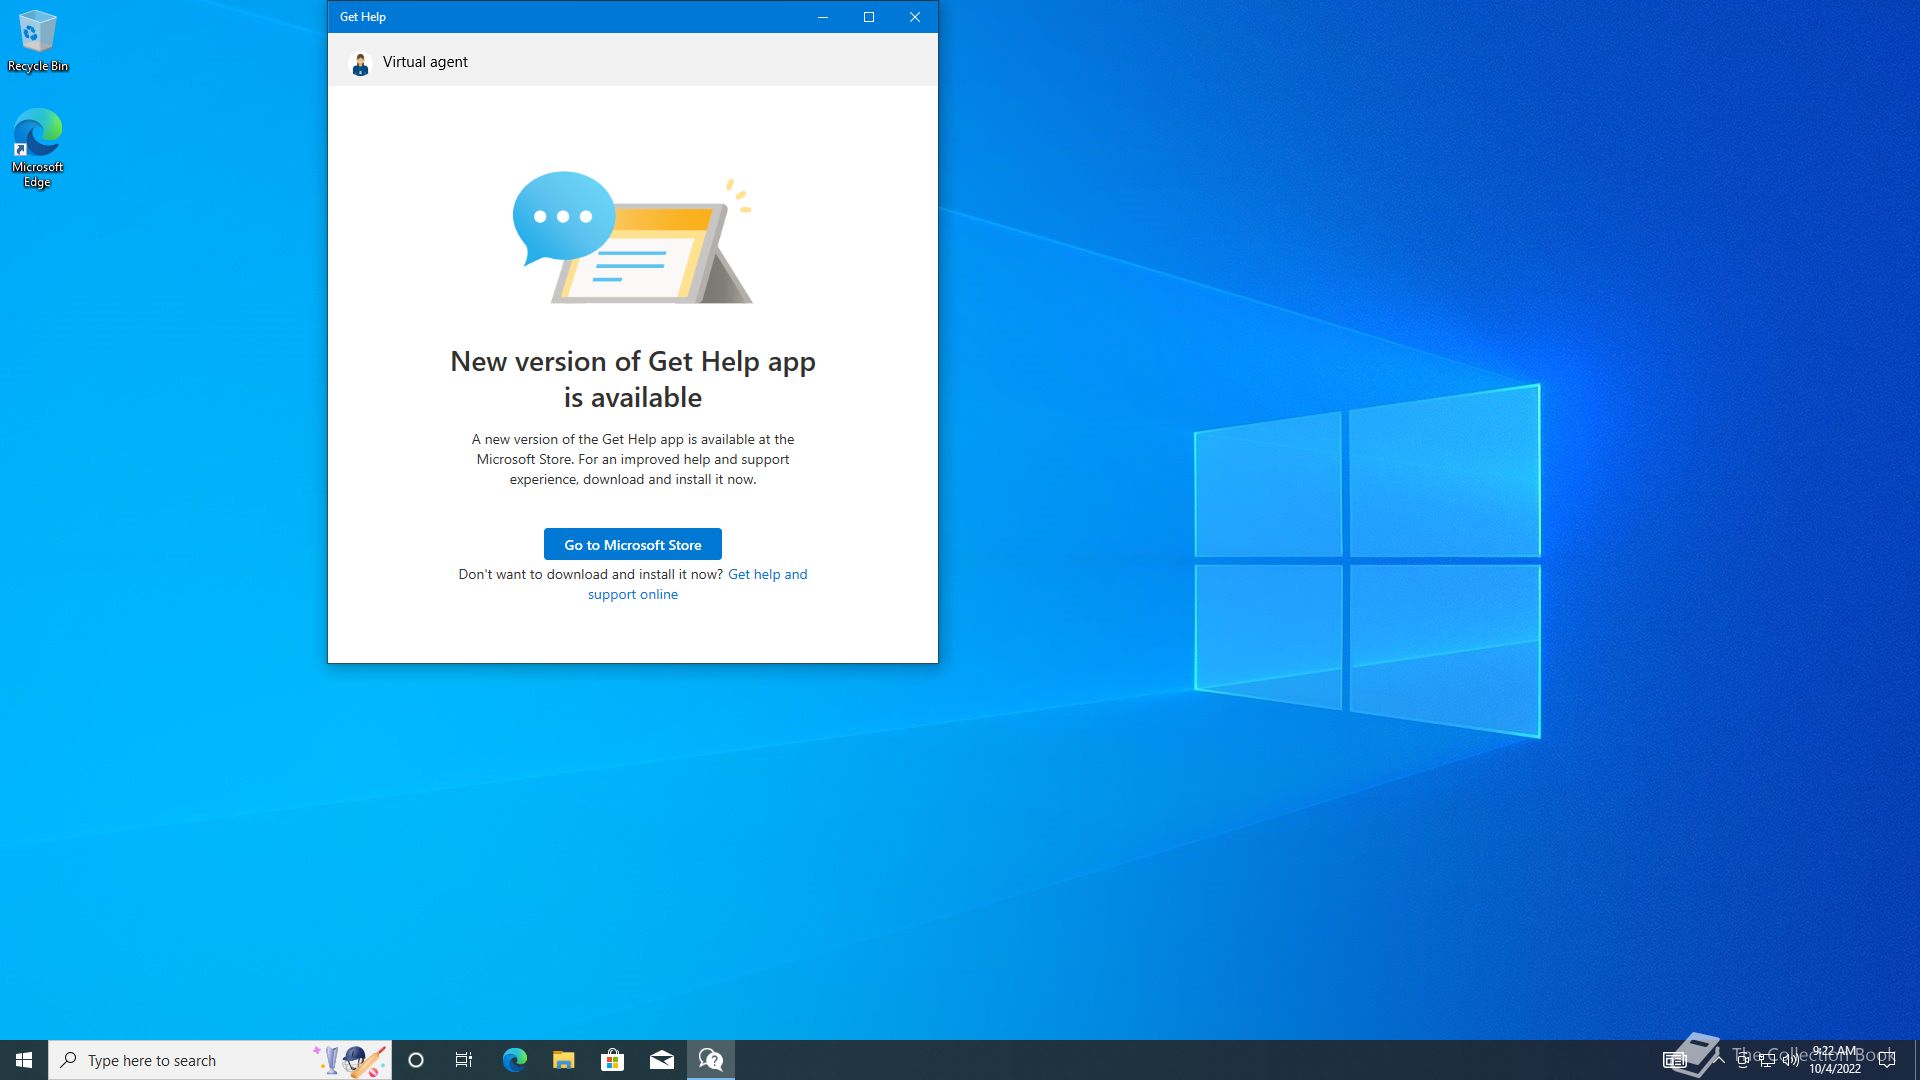This screenshot has width=1920, height=1080.
Task: Click the chat and tablet illustration
Action: (x=632, y=238)
